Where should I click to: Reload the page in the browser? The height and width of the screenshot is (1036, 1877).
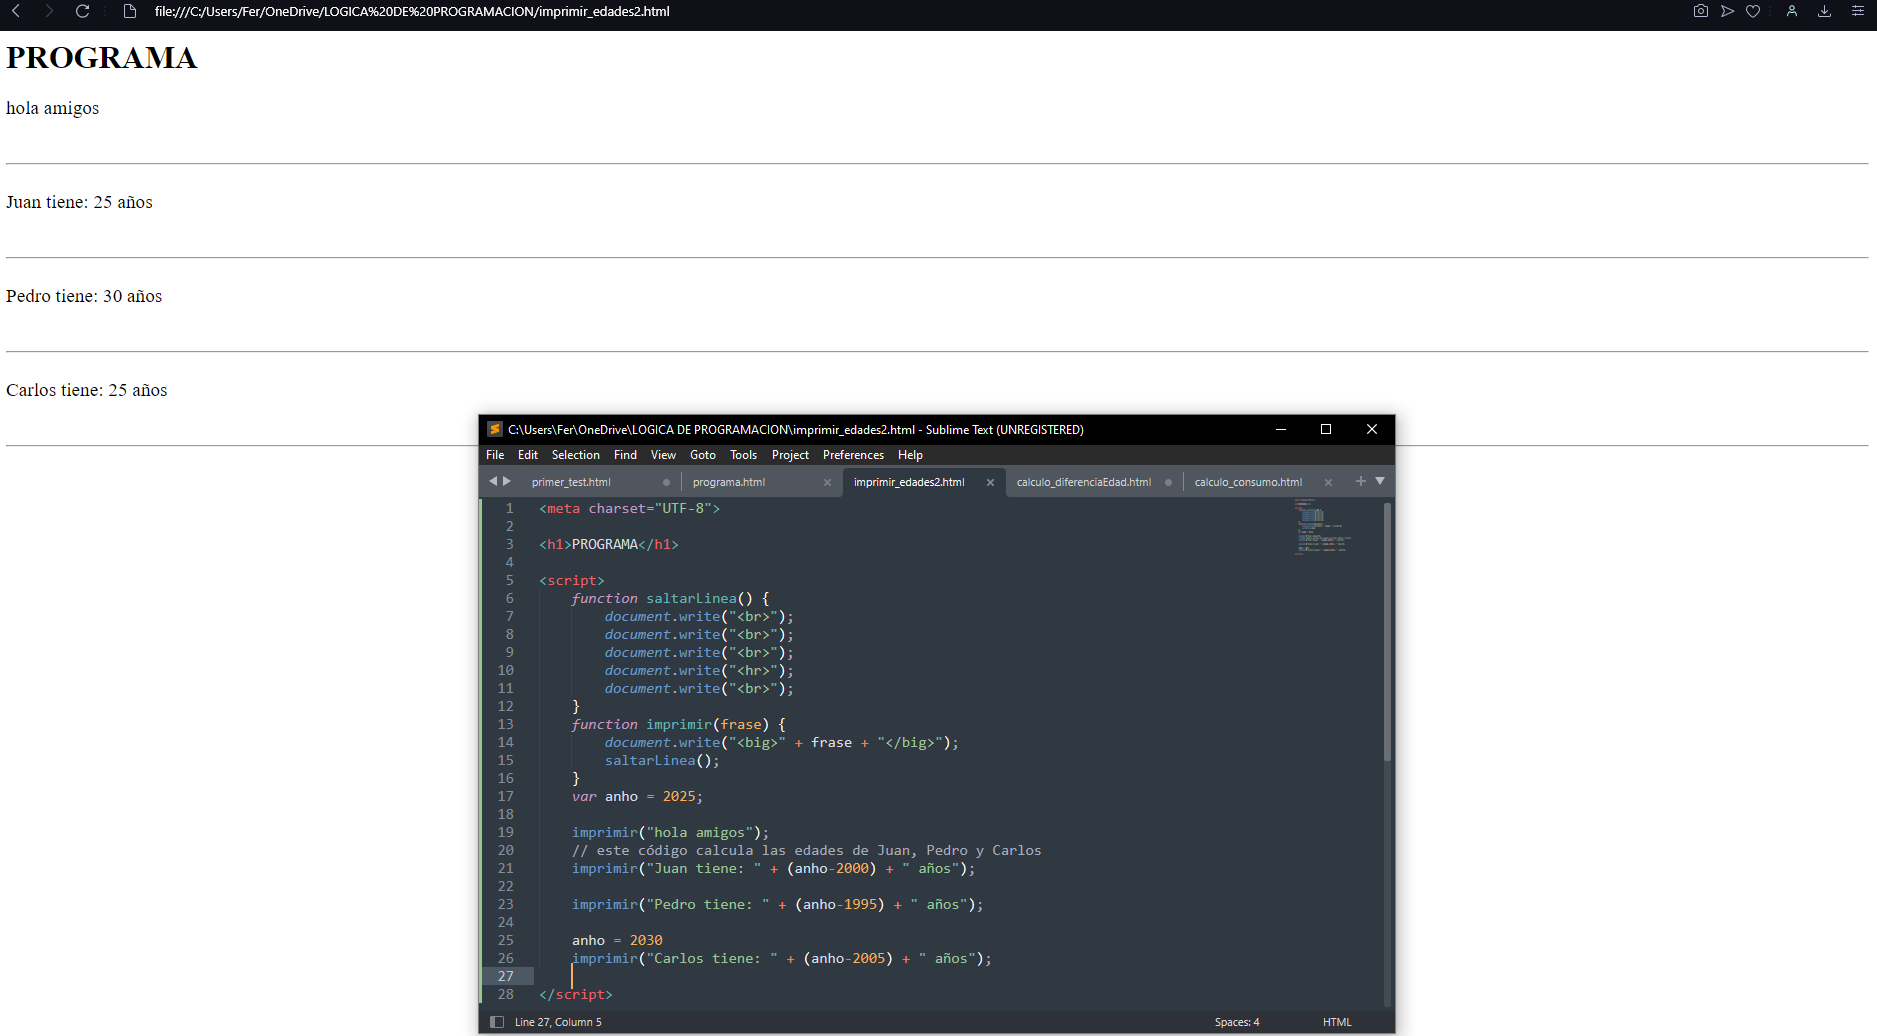tap(83, 11)
